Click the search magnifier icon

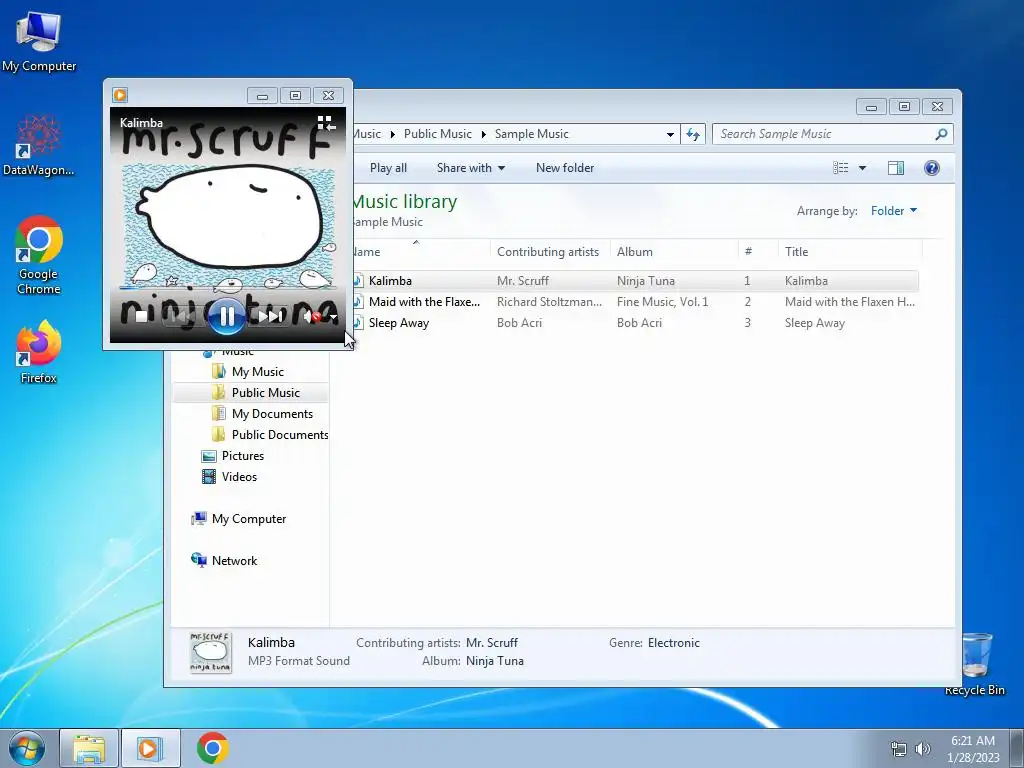(941, 134)
